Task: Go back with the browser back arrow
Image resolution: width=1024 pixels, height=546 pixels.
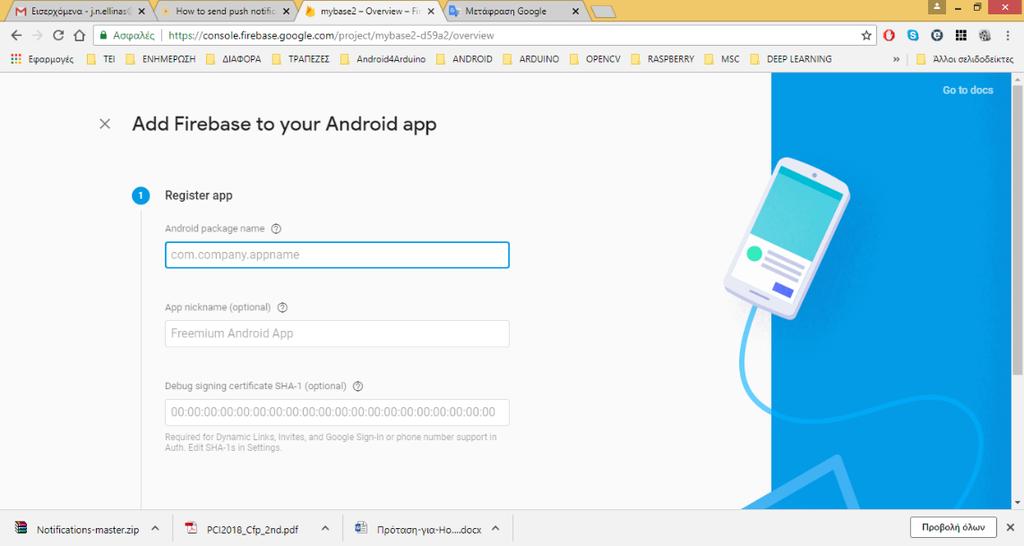Action: pos(16,35)
